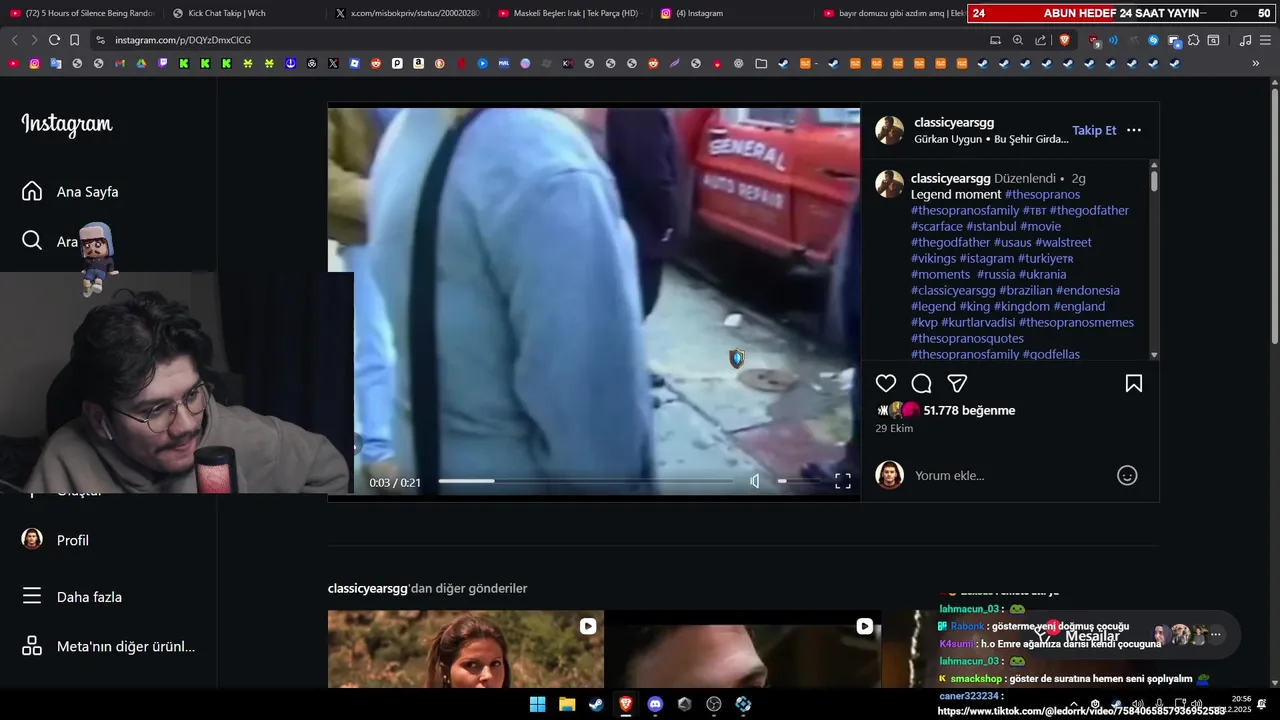This screenshot has width=1280, height=720.
Task: Open browser extensions puzzle icon
Action: click(1193, 40)
